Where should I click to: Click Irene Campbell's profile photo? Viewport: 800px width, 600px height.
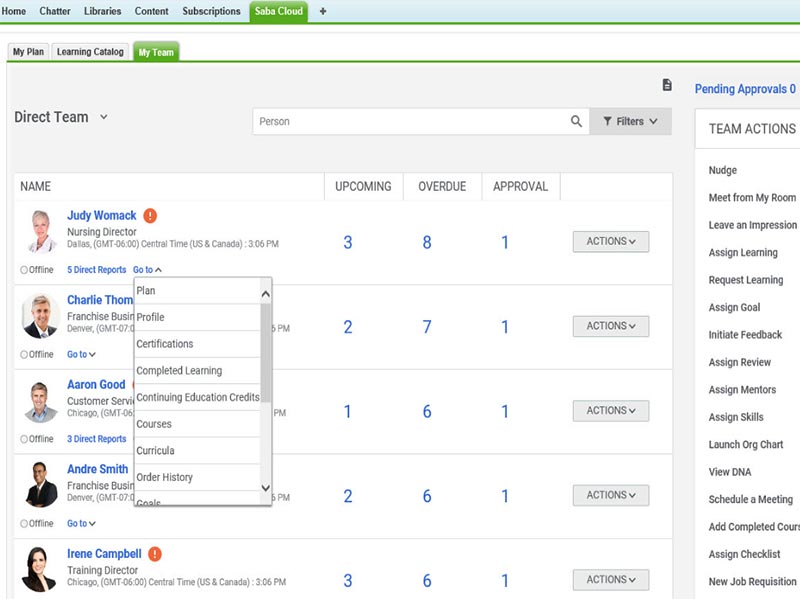coord(40,569)
